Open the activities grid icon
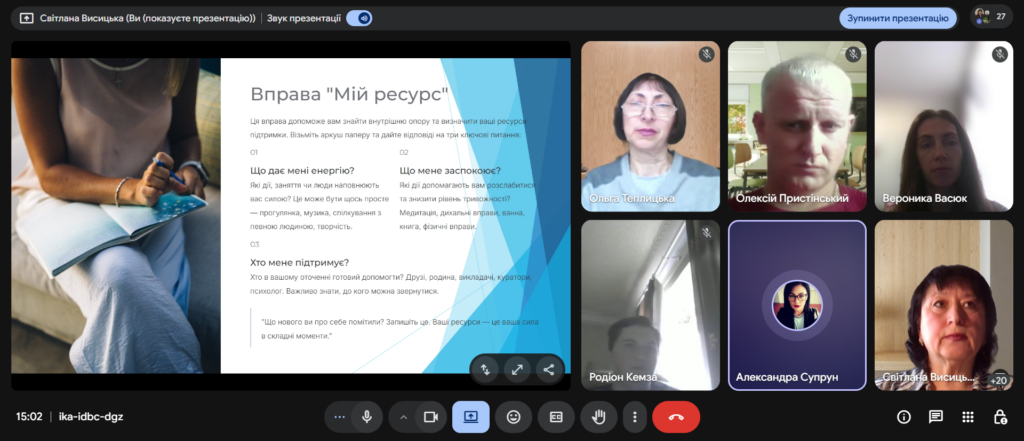The image size is (1024, 441). click(x=968, y=417)
